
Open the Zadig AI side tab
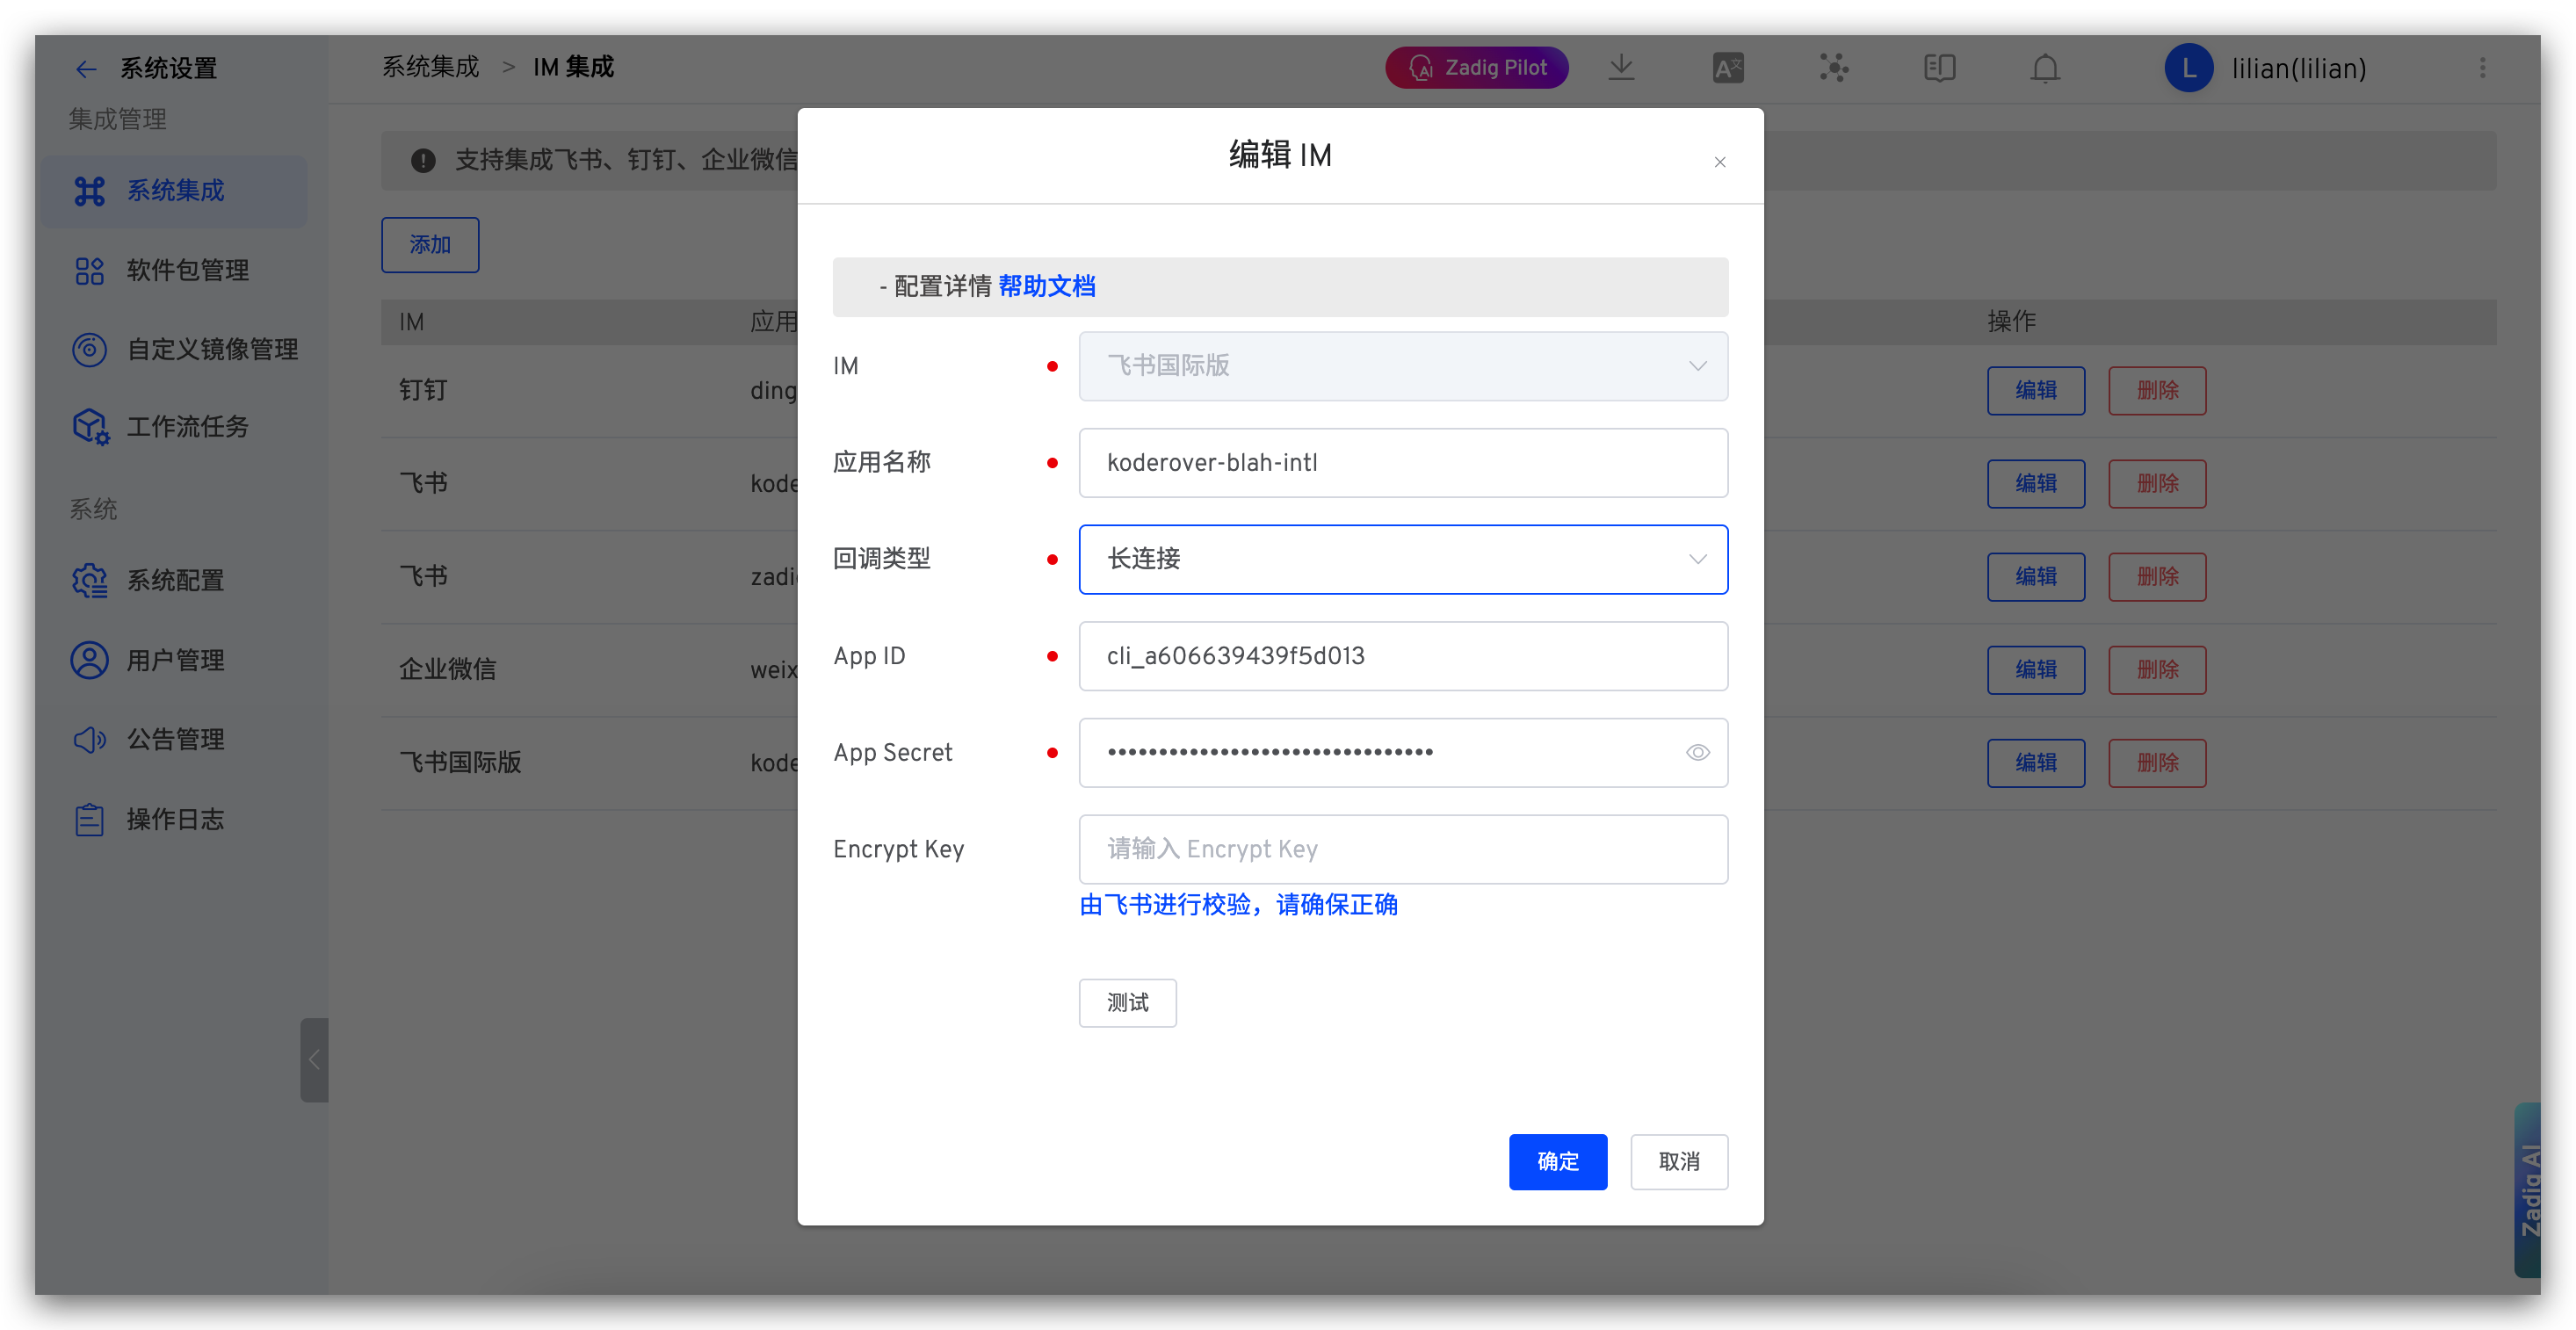(x=2528, y=1189)
